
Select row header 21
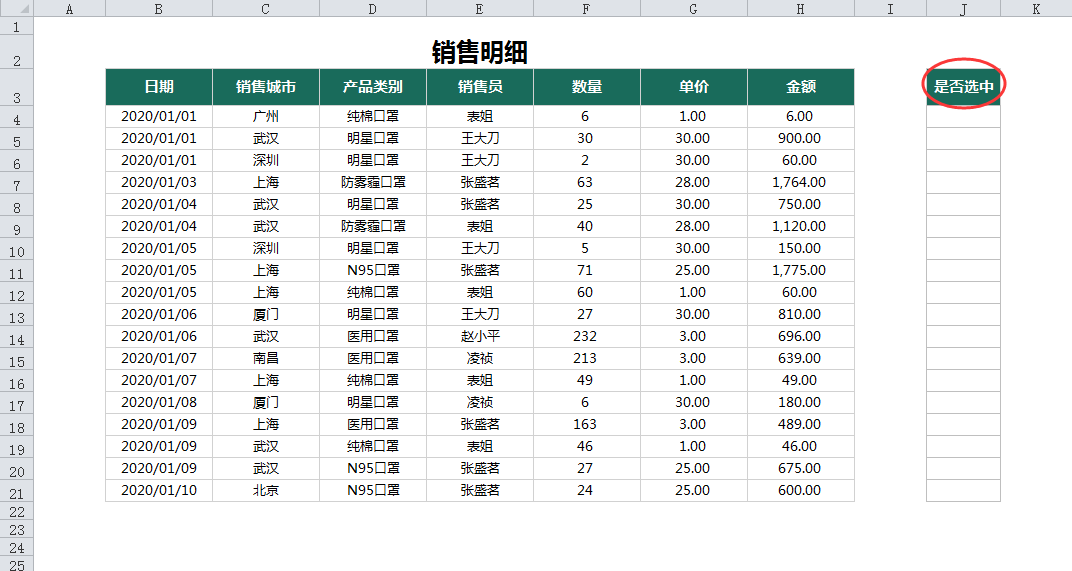[17, 492]
